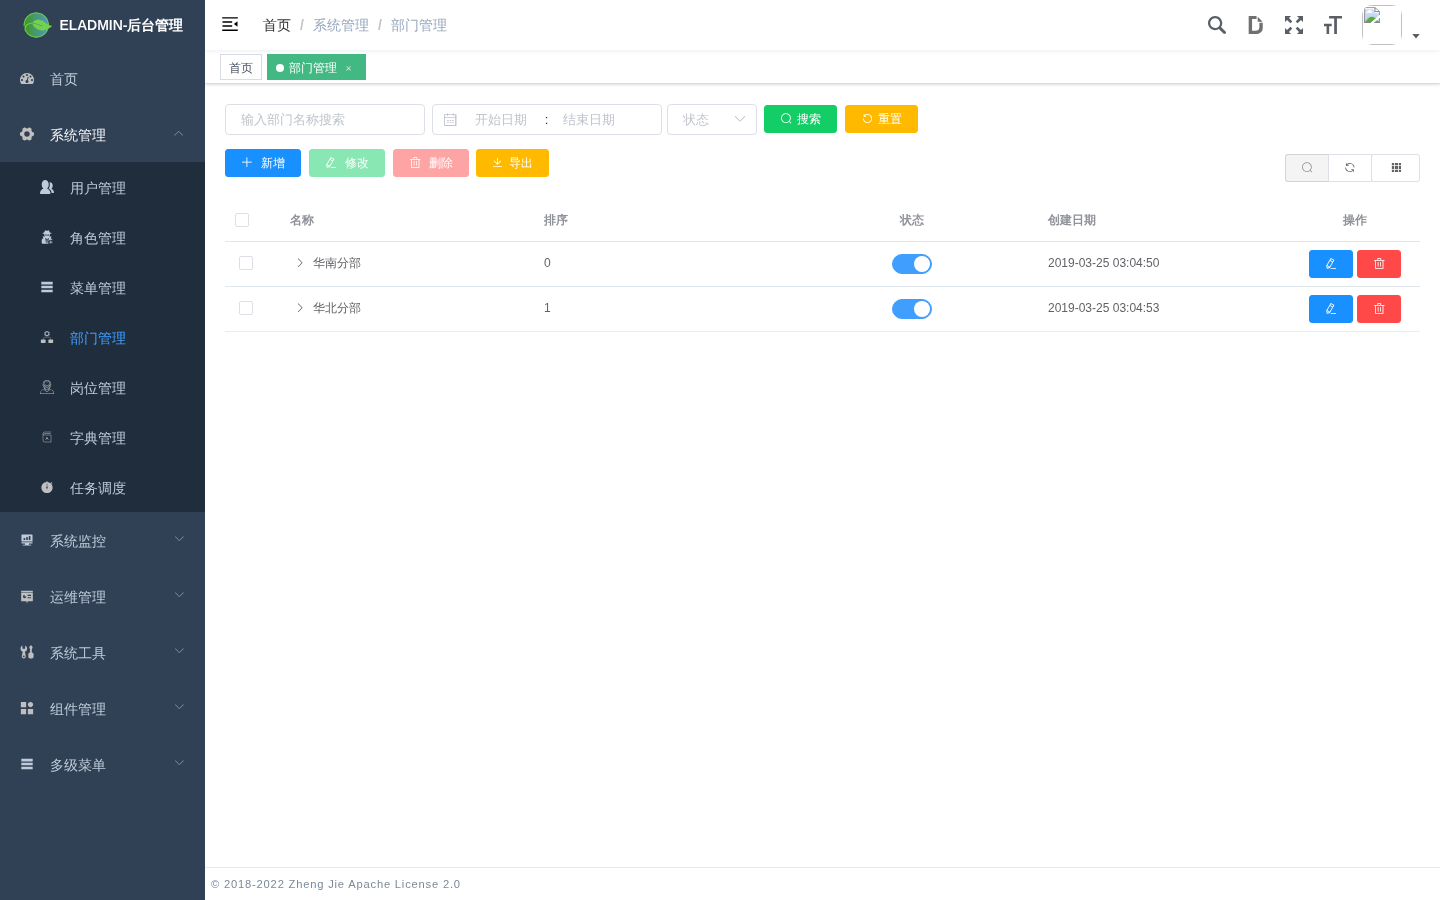Toggle the status switch for 华南分部
Image resolution: width=1440 pixels, height=900 pixels.
tap(912, 264)
